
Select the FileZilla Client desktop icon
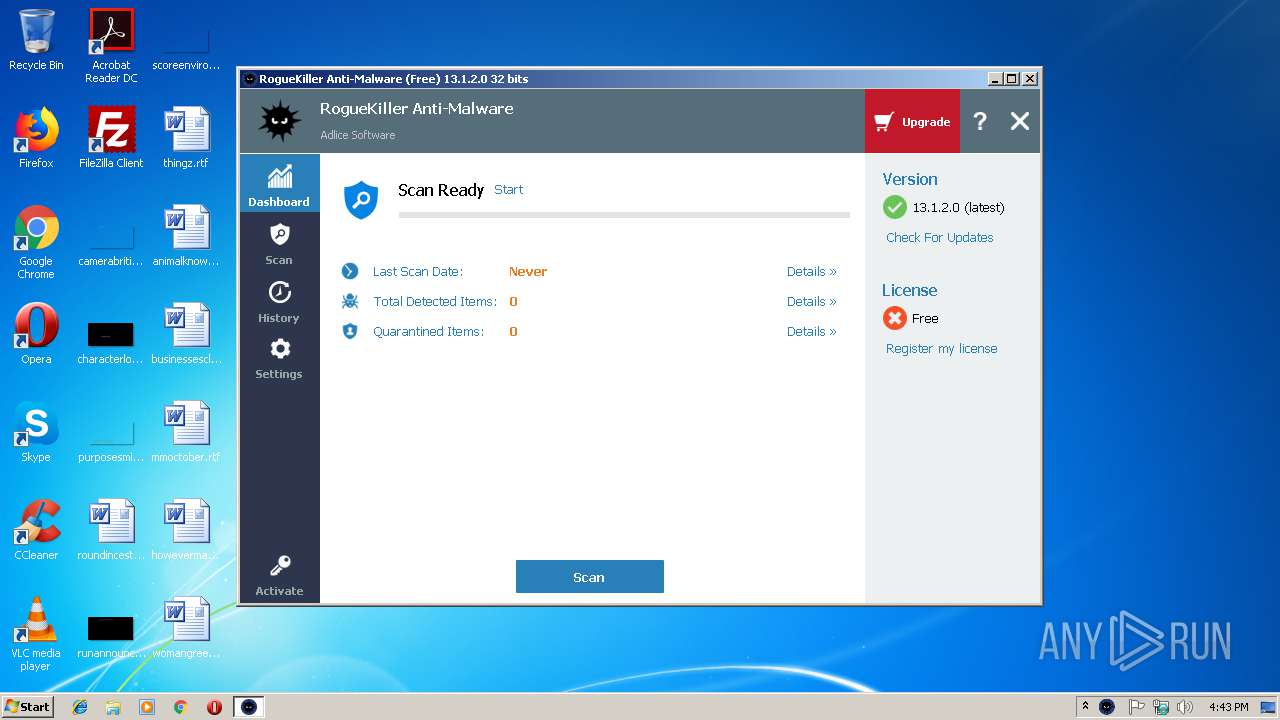click(x=111, y=138)
